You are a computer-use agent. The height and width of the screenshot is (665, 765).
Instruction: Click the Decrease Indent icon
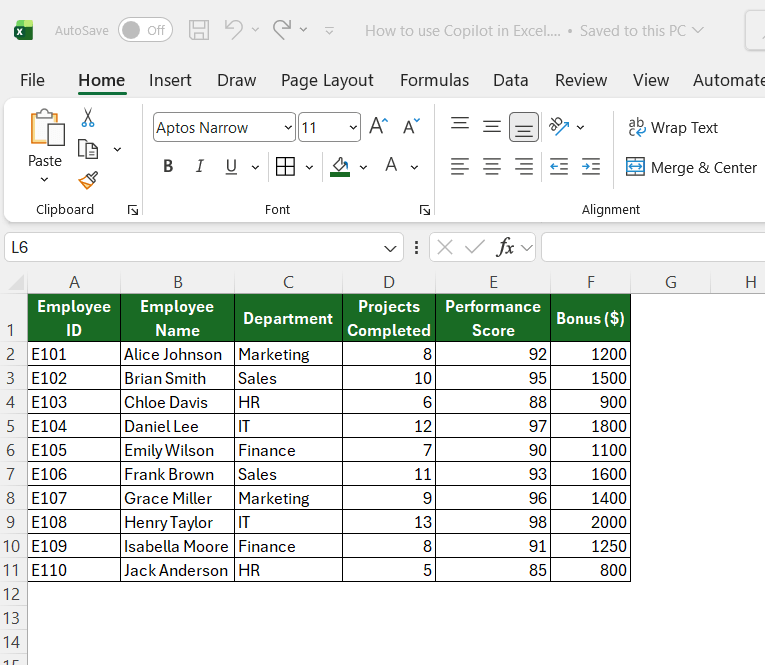pyautogui.click(x=559, y=167)
